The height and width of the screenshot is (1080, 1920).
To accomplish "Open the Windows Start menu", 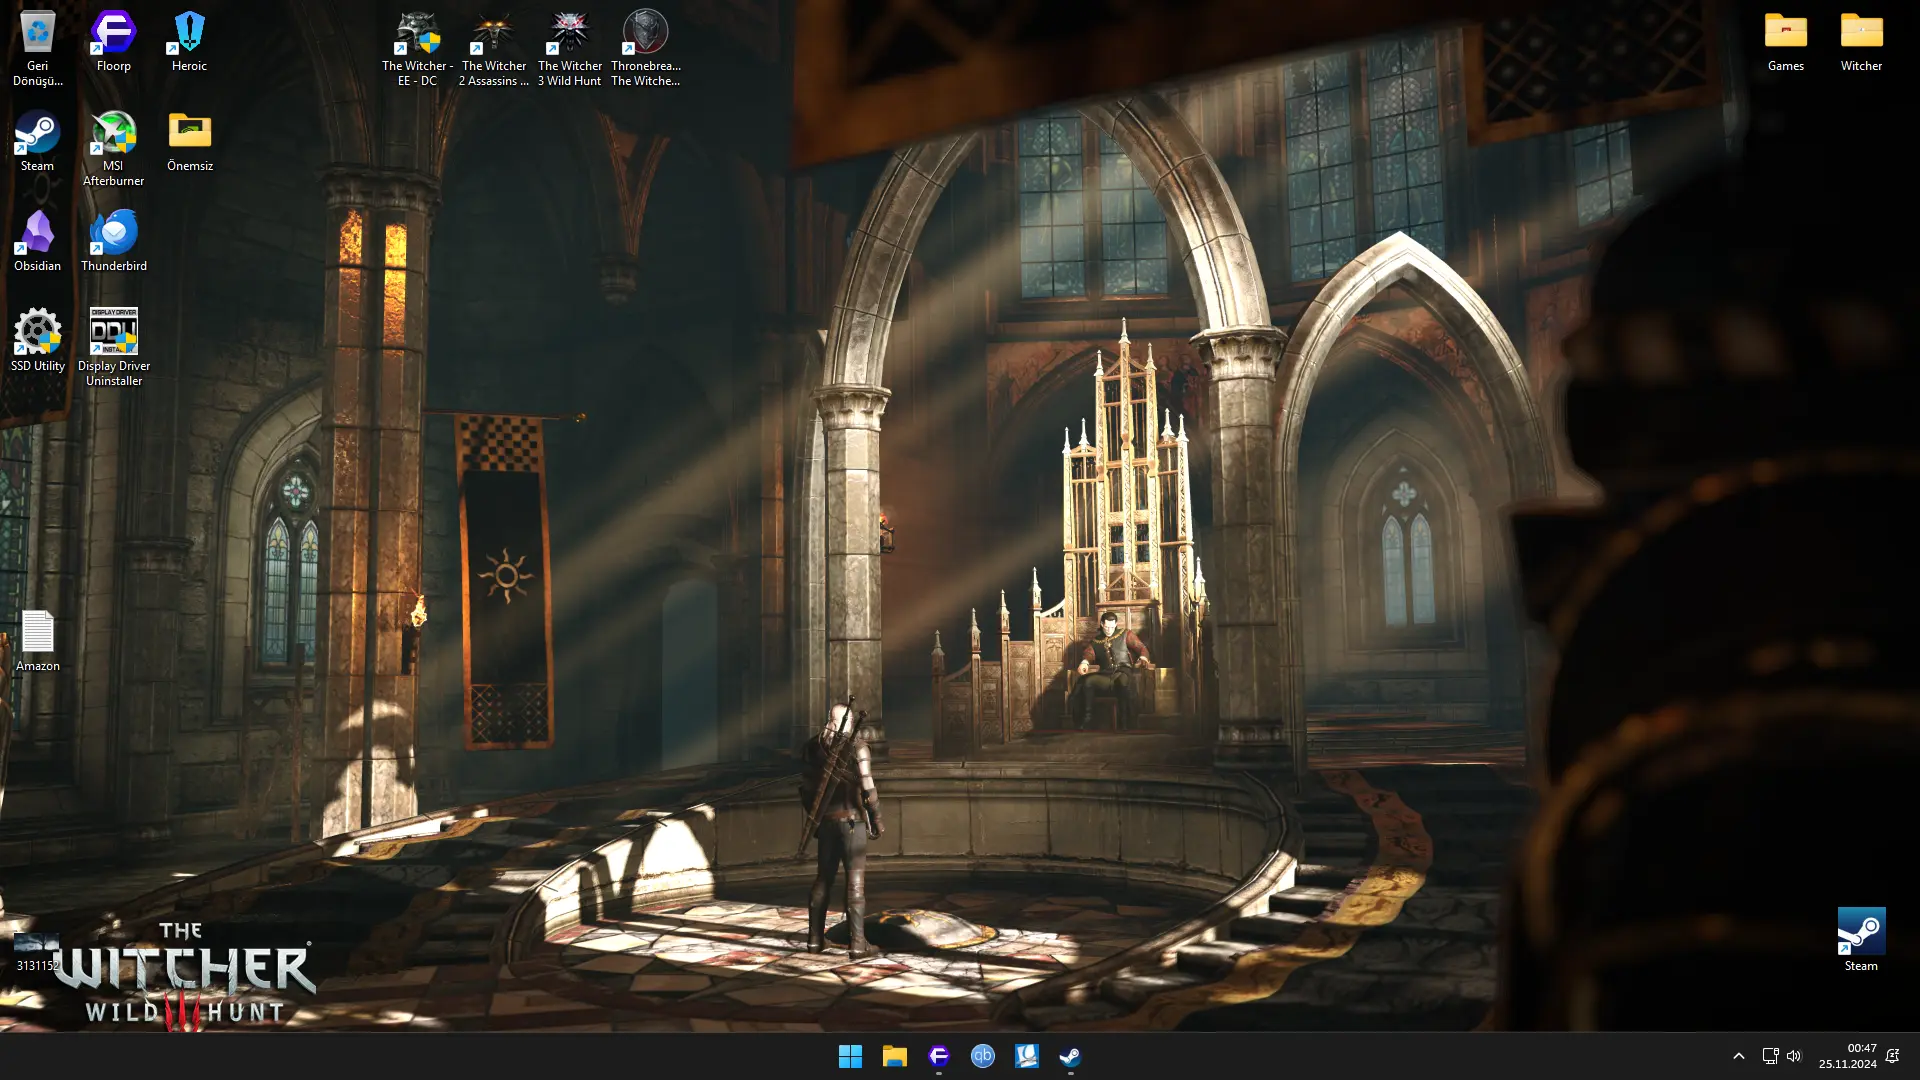I will 850,1056.
